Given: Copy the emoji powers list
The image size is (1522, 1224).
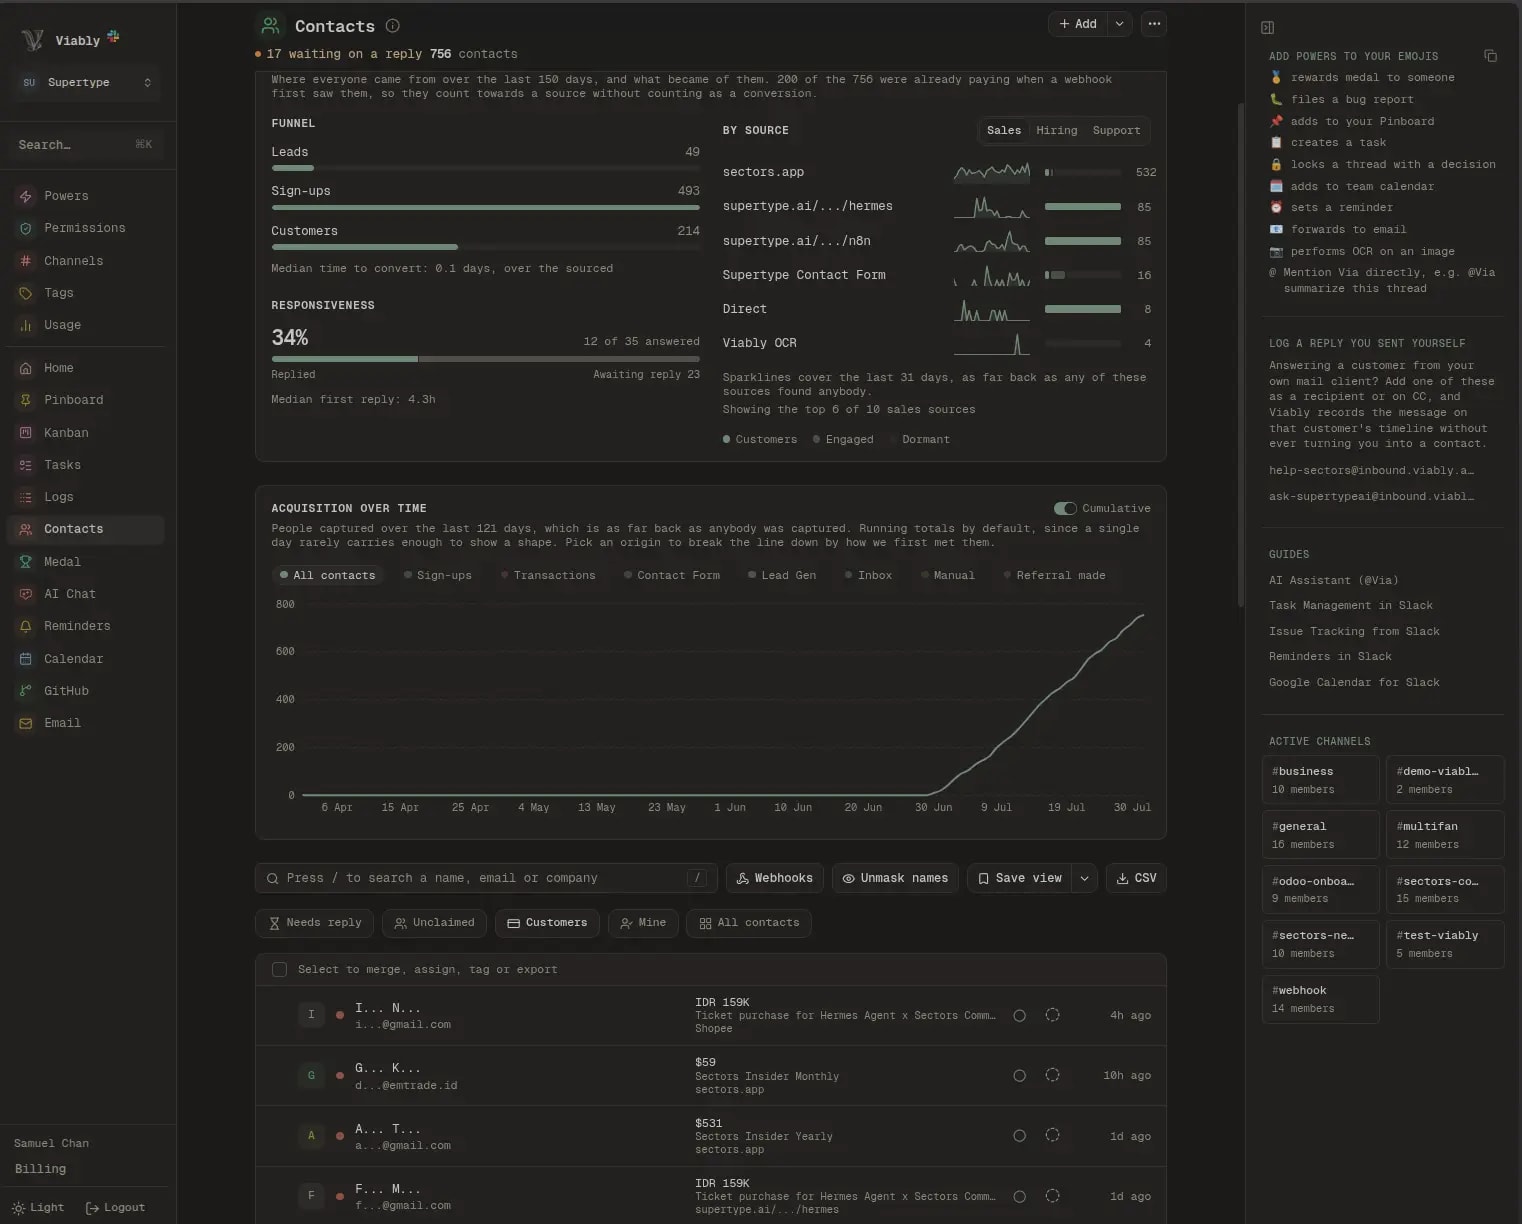Looking at the screenshot, I should [x=1490, y=56].
